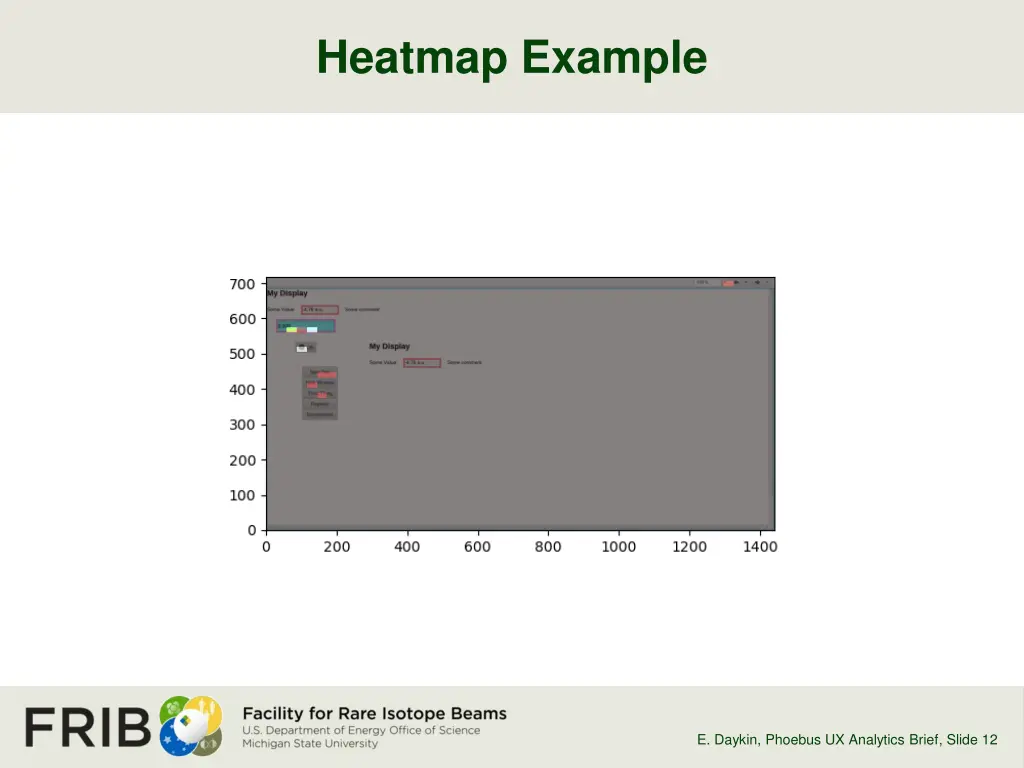The height and width of the screenshot is (768, 1024).
Task: Click the upper-left "Some comment" label
Action: (x=362, y=310)
